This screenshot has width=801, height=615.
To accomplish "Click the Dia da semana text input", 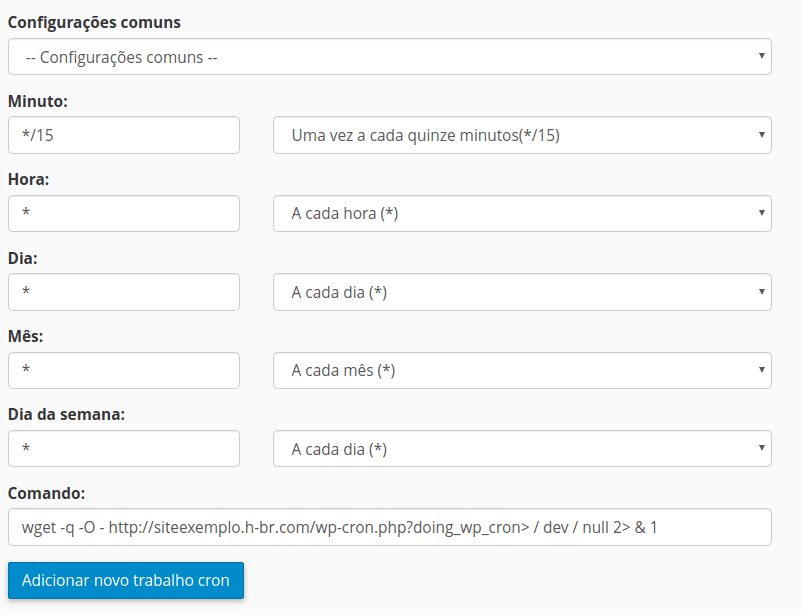I will pos(124,449).
